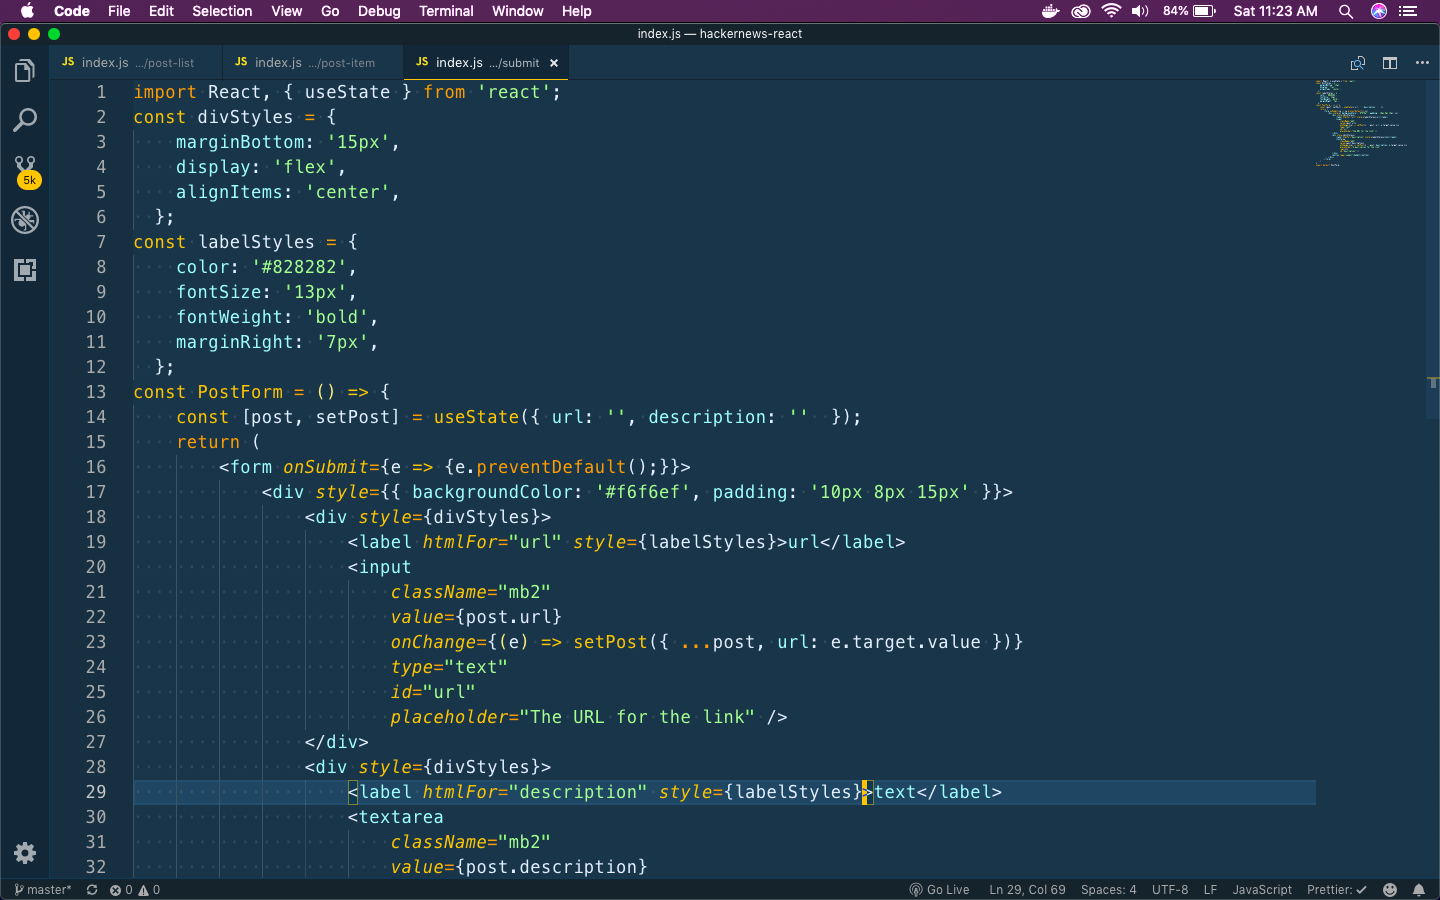Image resolution: width=1440 pixels, height=900 pixels.
Task: Click the code minimap preview
Action: pyautogui.click(x=1364, y=123)
